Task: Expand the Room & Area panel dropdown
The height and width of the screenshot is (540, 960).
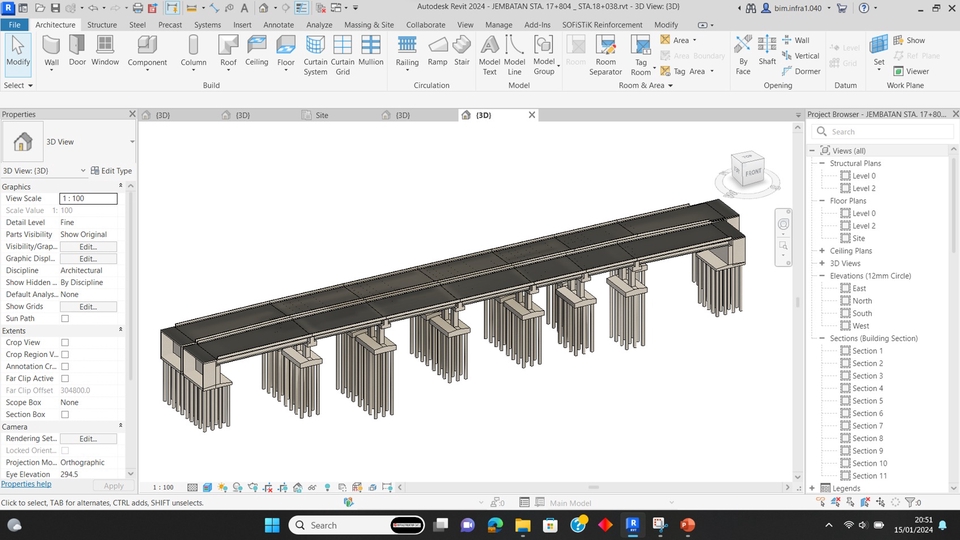Action: (x=645, y=85)
